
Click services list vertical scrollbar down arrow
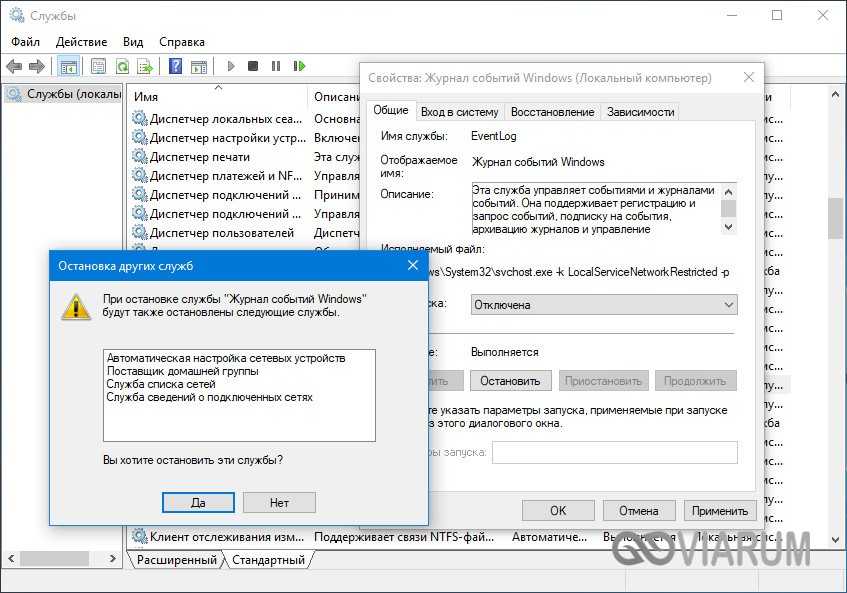pos(835,540)
